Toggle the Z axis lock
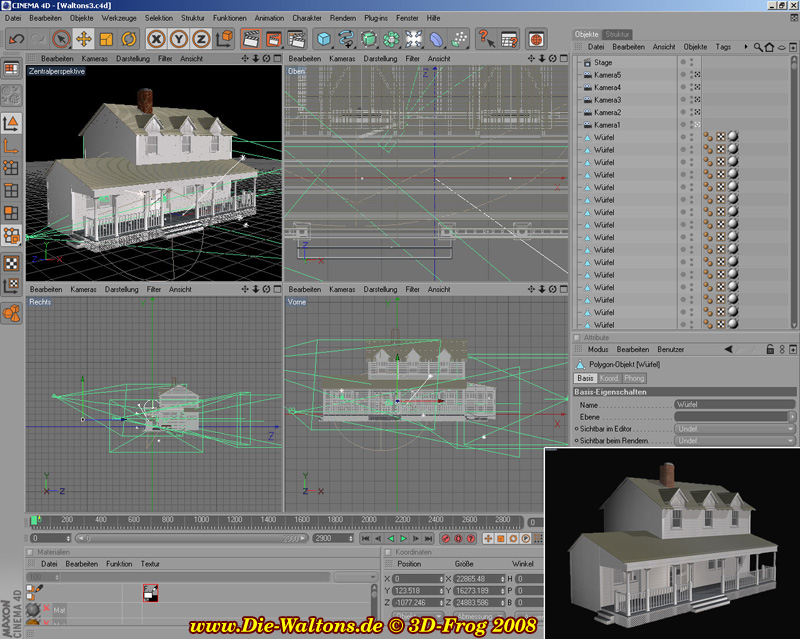 click(202, 39)
